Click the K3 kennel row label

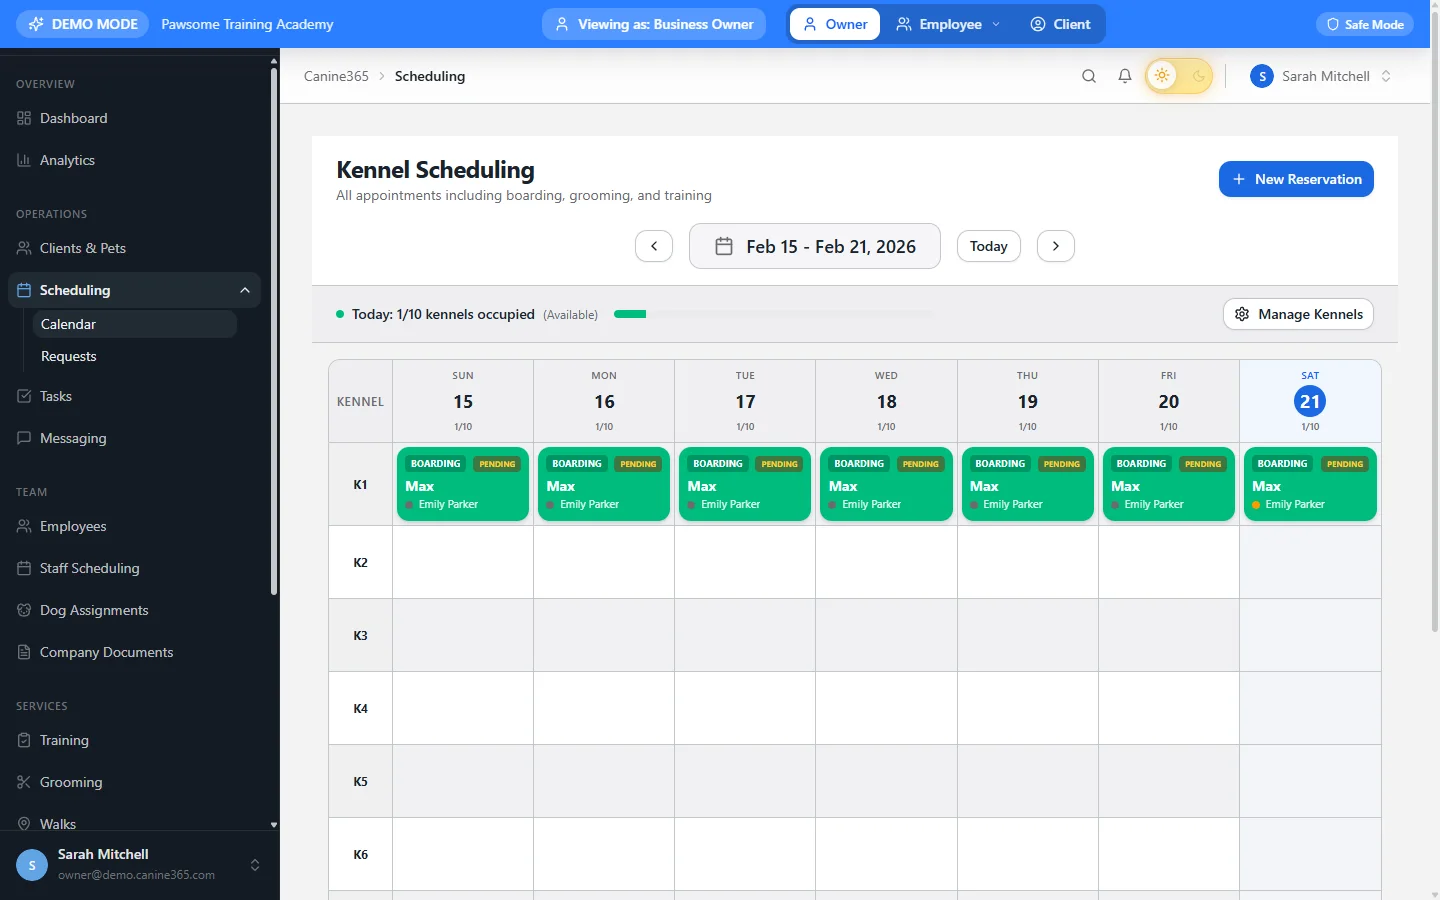pyautogui.click(x=361, y=635)
